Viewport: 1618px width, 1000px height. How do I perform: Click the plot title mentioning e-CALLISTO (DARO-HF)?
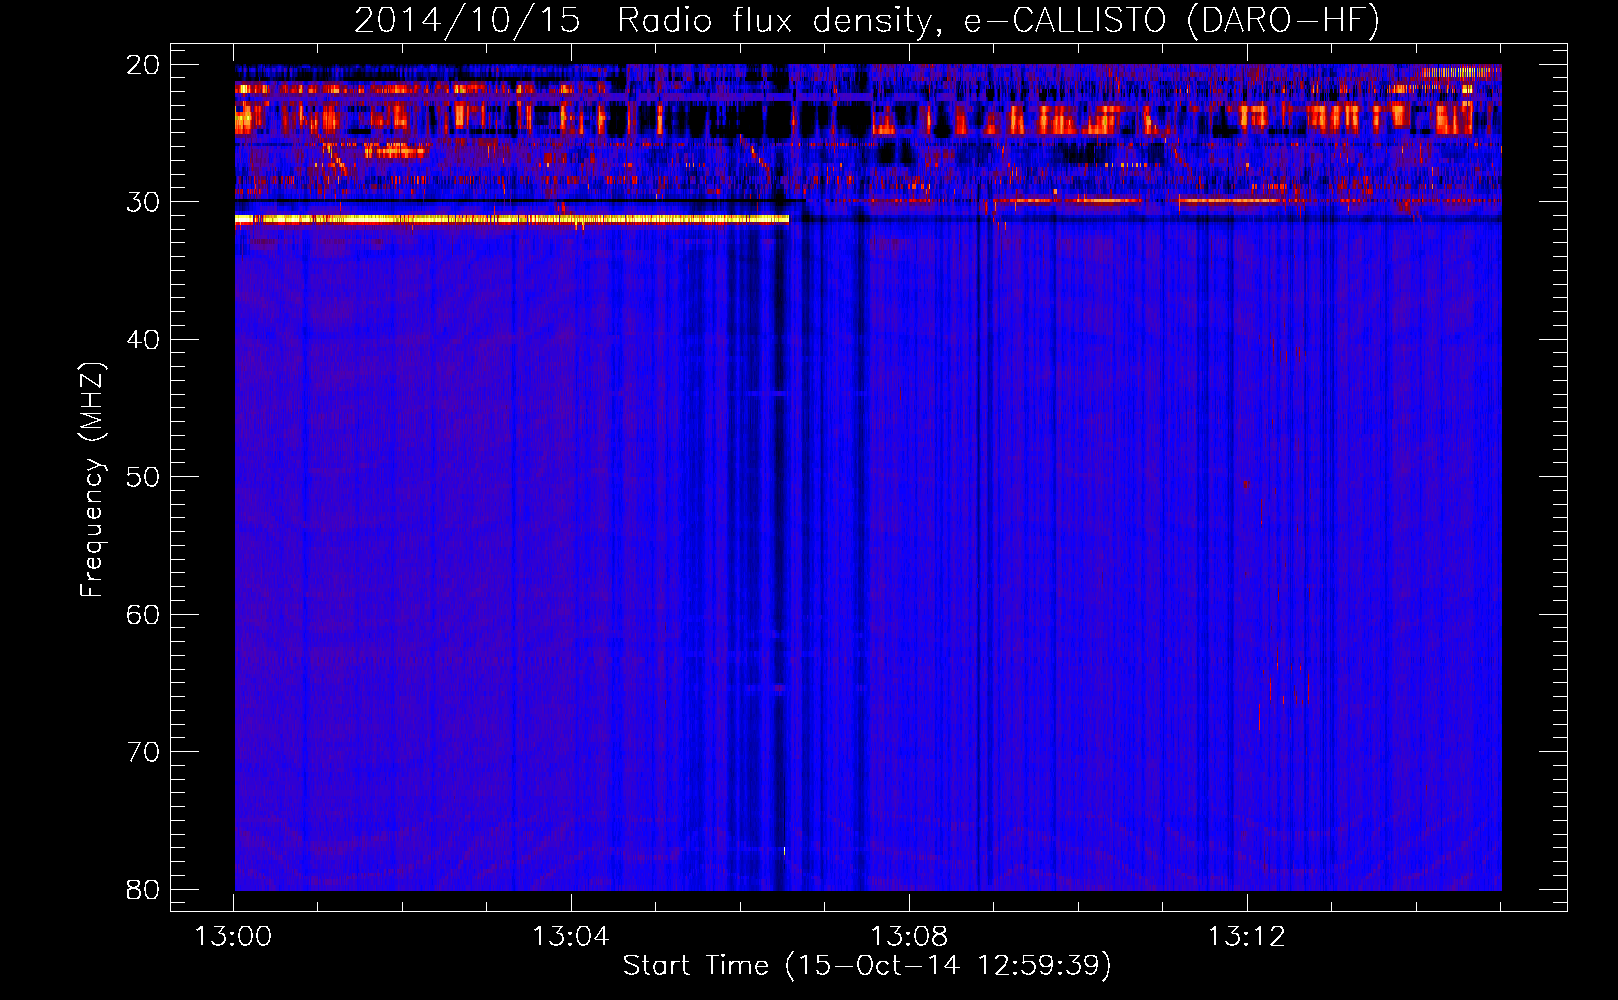[x=867, y=21]
